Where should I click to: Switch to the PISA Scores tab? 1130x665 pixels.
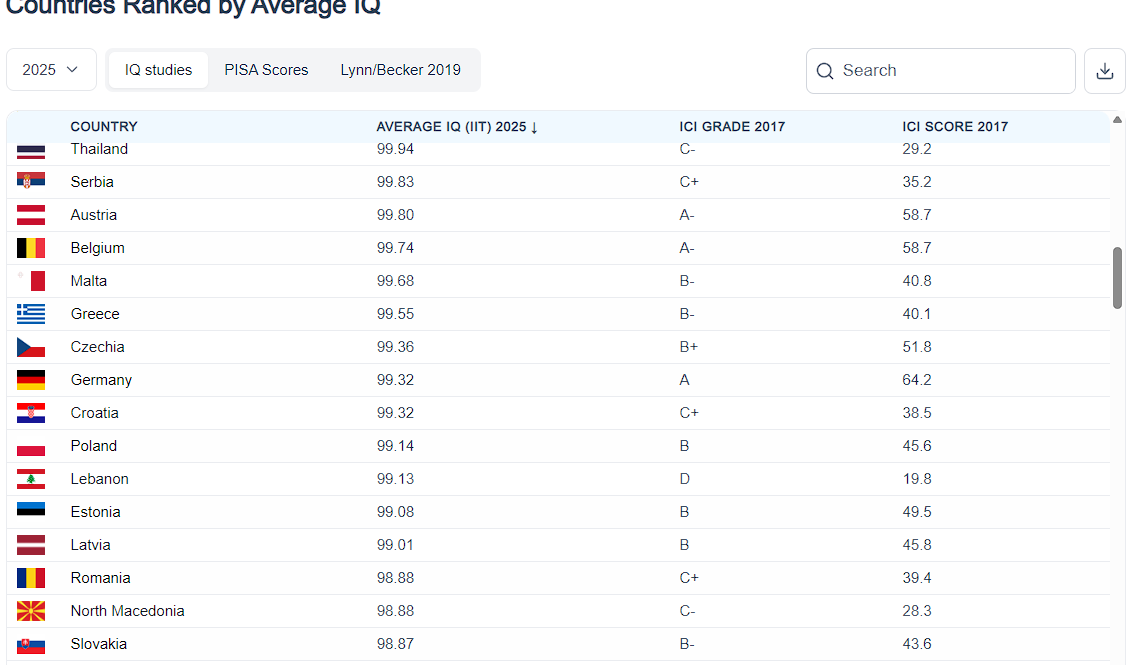click(266, 70)
